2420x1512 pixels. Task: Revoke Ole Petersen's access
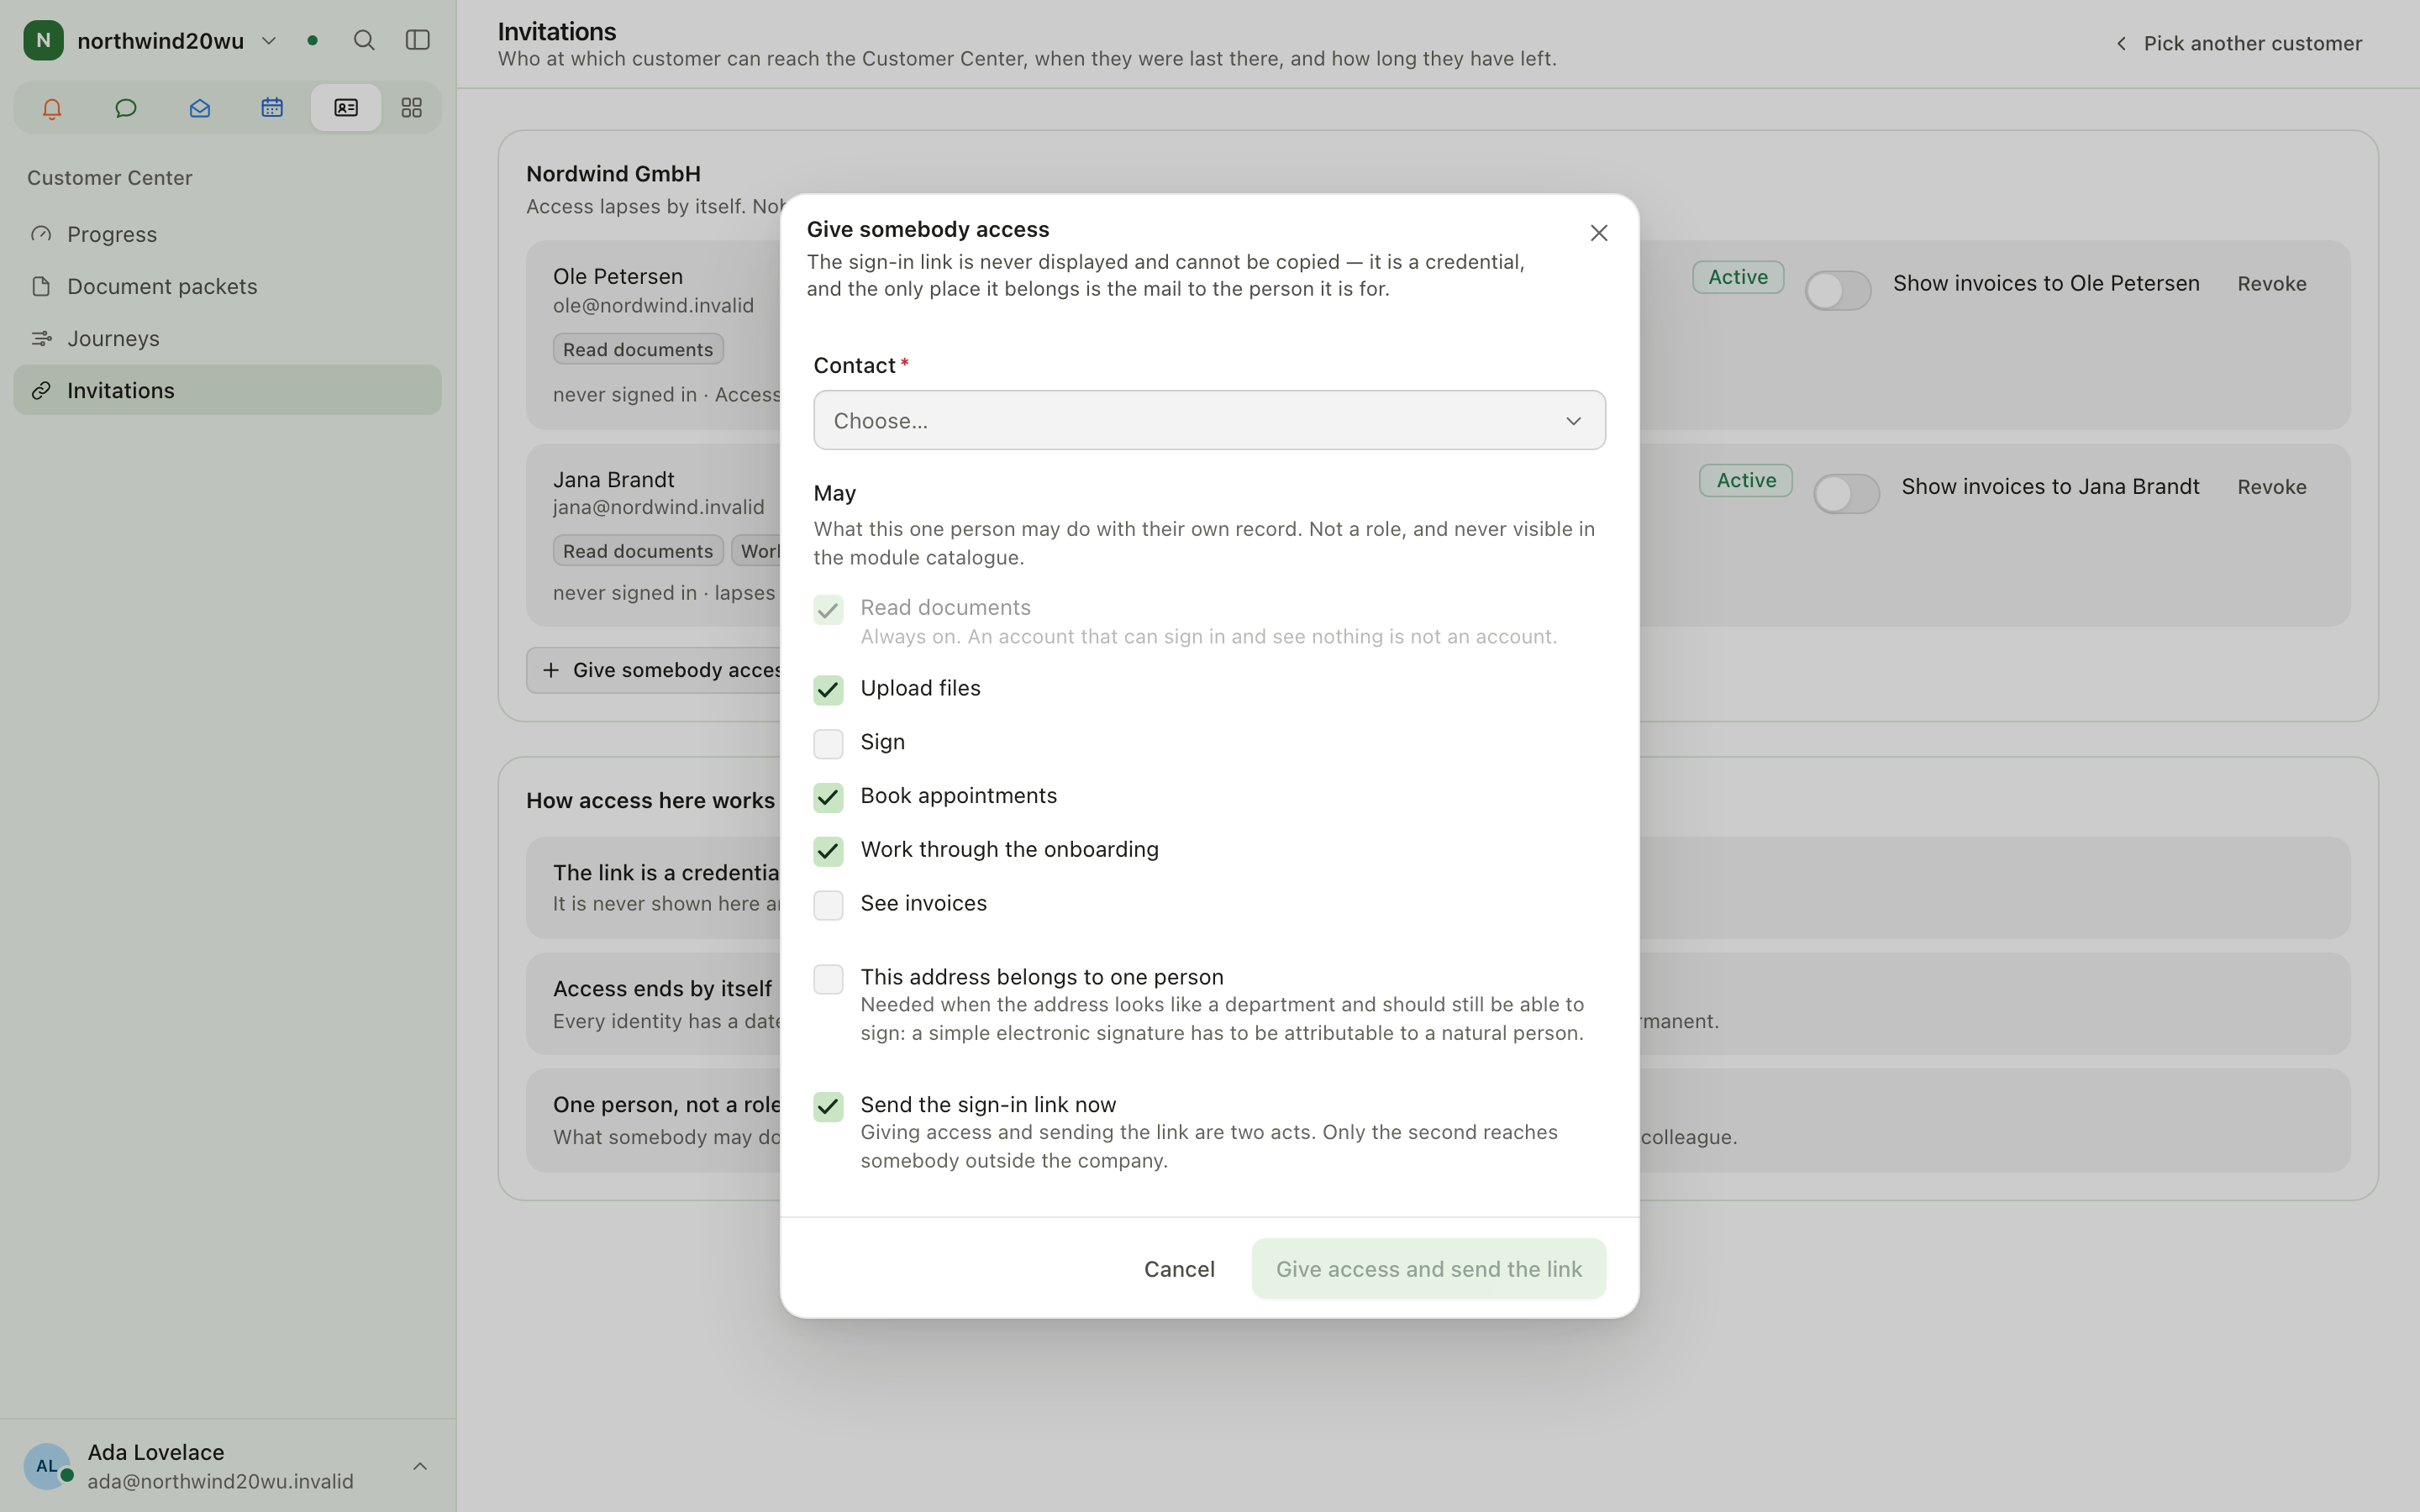click(x=2271, y=284)
